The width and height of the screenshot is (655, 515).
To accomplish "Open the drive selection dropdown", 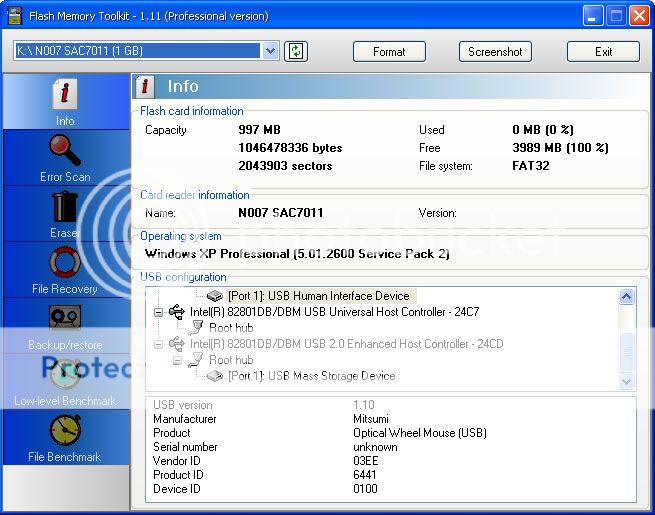I will (x=270, y=51).
